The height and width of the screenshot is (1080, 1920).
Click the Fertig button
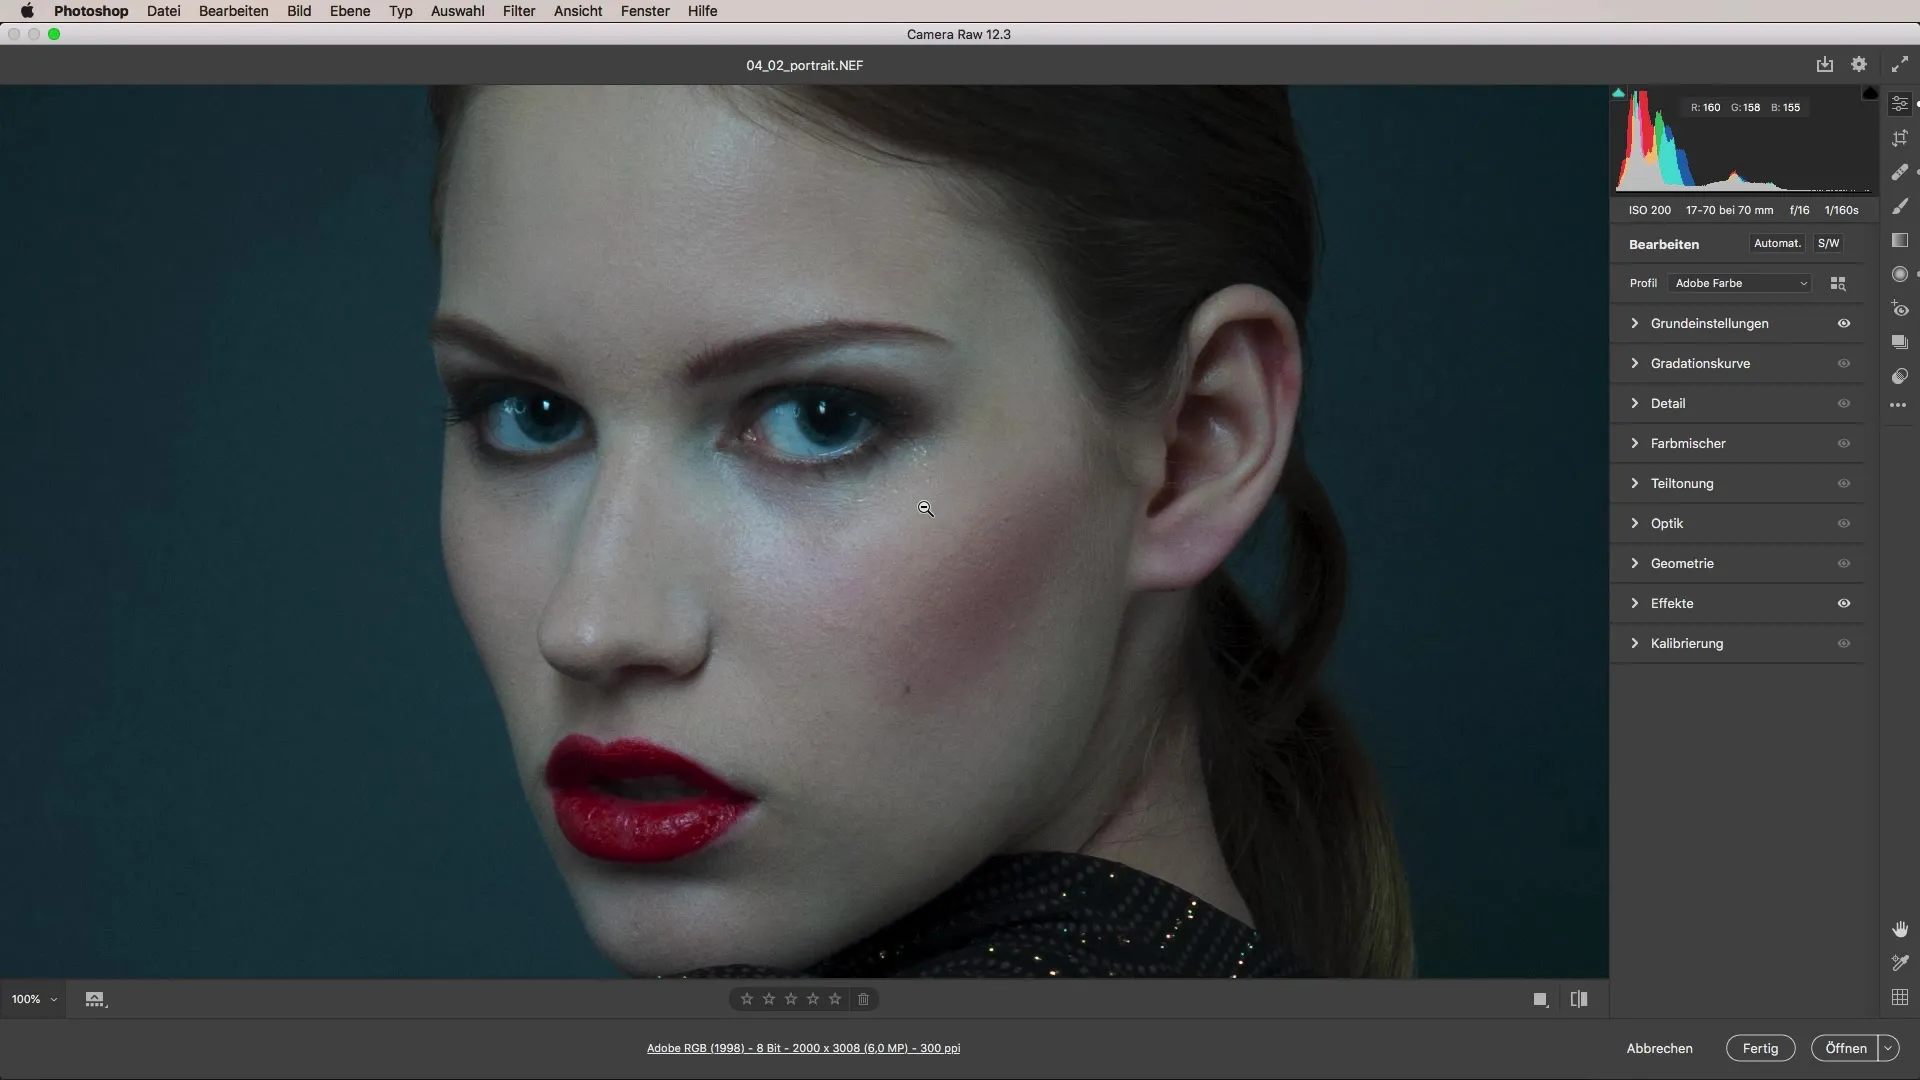(1760, 1048)
